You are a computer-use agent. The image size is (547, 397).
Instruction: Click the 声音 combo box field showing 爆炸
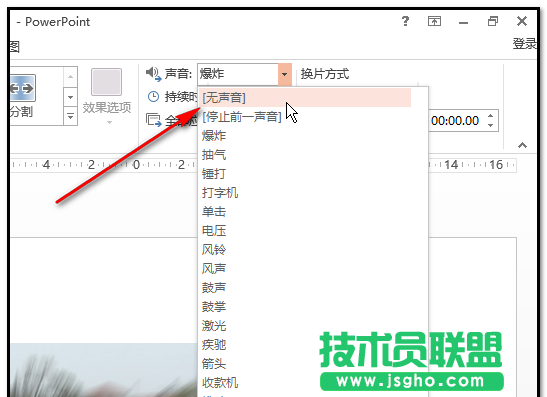point(238,74)
